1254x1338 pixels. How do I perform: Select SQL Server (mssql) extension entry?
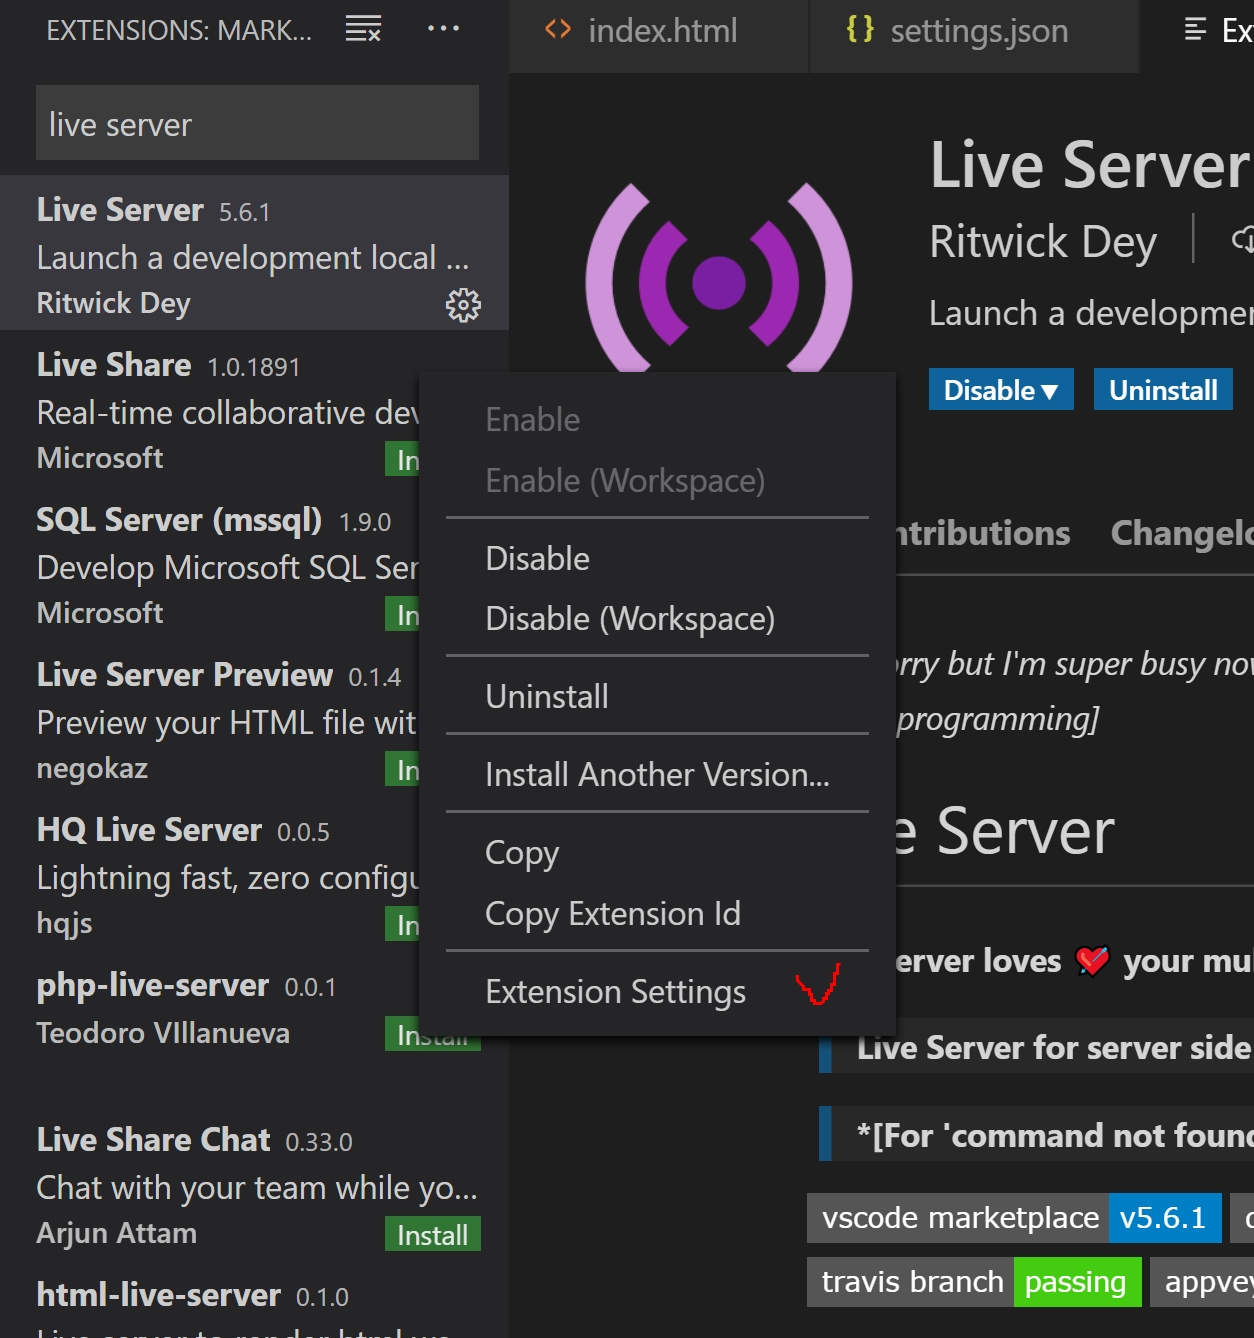click(x=209, y=563)
